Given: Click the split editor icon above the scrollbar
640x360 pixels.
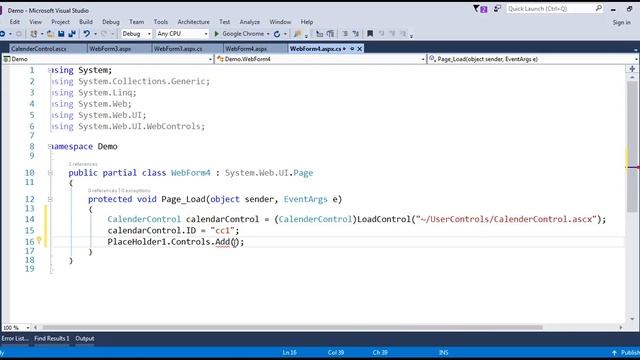Looking at the screenshot, I should coord(632,69).
